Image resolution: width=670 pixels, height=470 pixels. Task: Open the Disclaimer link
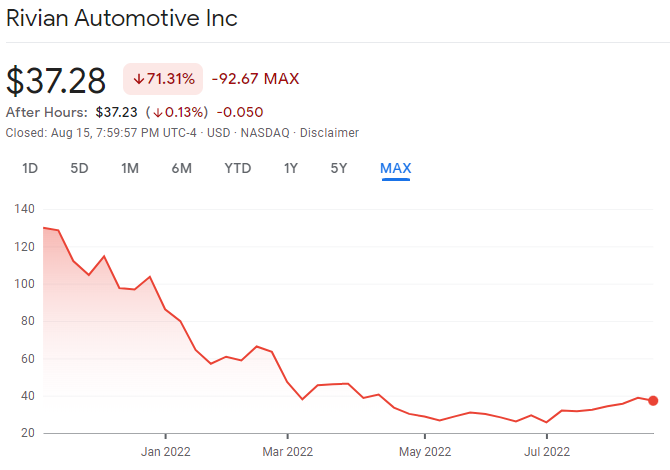[329, 133]
